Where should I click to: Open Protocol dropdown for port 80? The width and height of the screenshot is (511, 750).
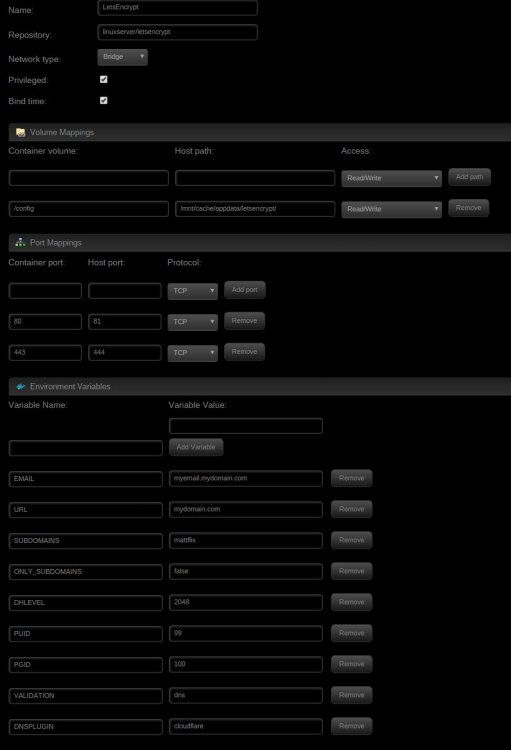[192, 322]
